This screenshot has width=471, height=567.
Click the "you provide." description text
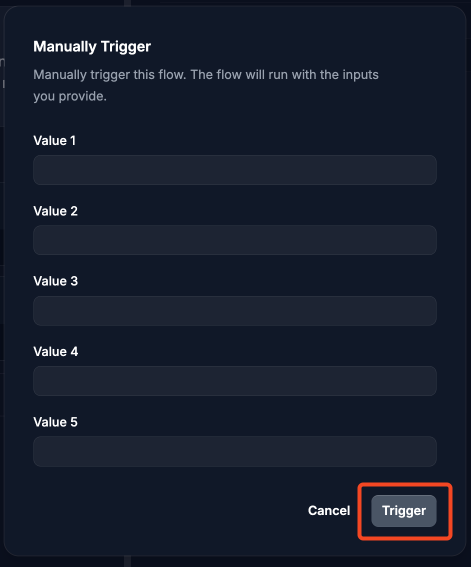[x=70, y=96]
